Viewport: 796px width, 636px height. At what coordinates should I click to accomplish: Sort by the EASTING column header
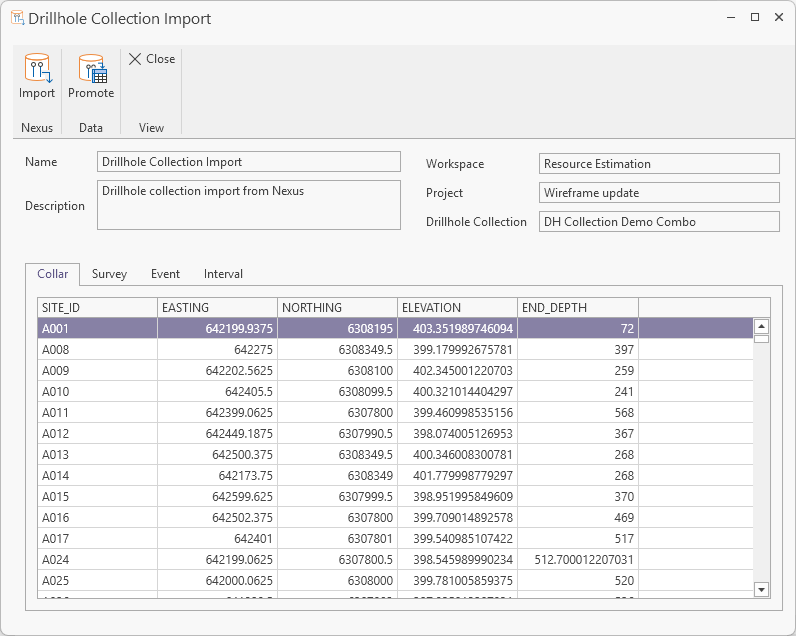217,308
